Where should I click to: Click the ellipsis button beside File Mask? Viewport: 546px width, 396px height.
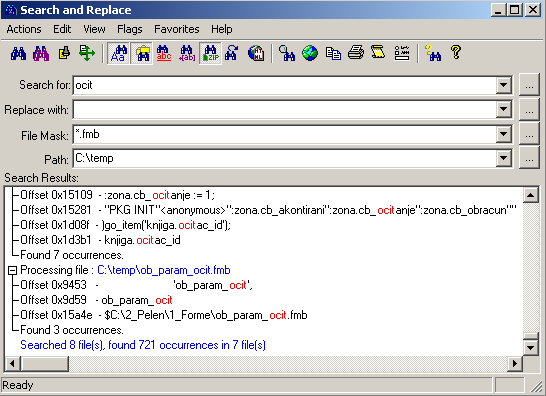pyautogui.click(x=529, y=134)
